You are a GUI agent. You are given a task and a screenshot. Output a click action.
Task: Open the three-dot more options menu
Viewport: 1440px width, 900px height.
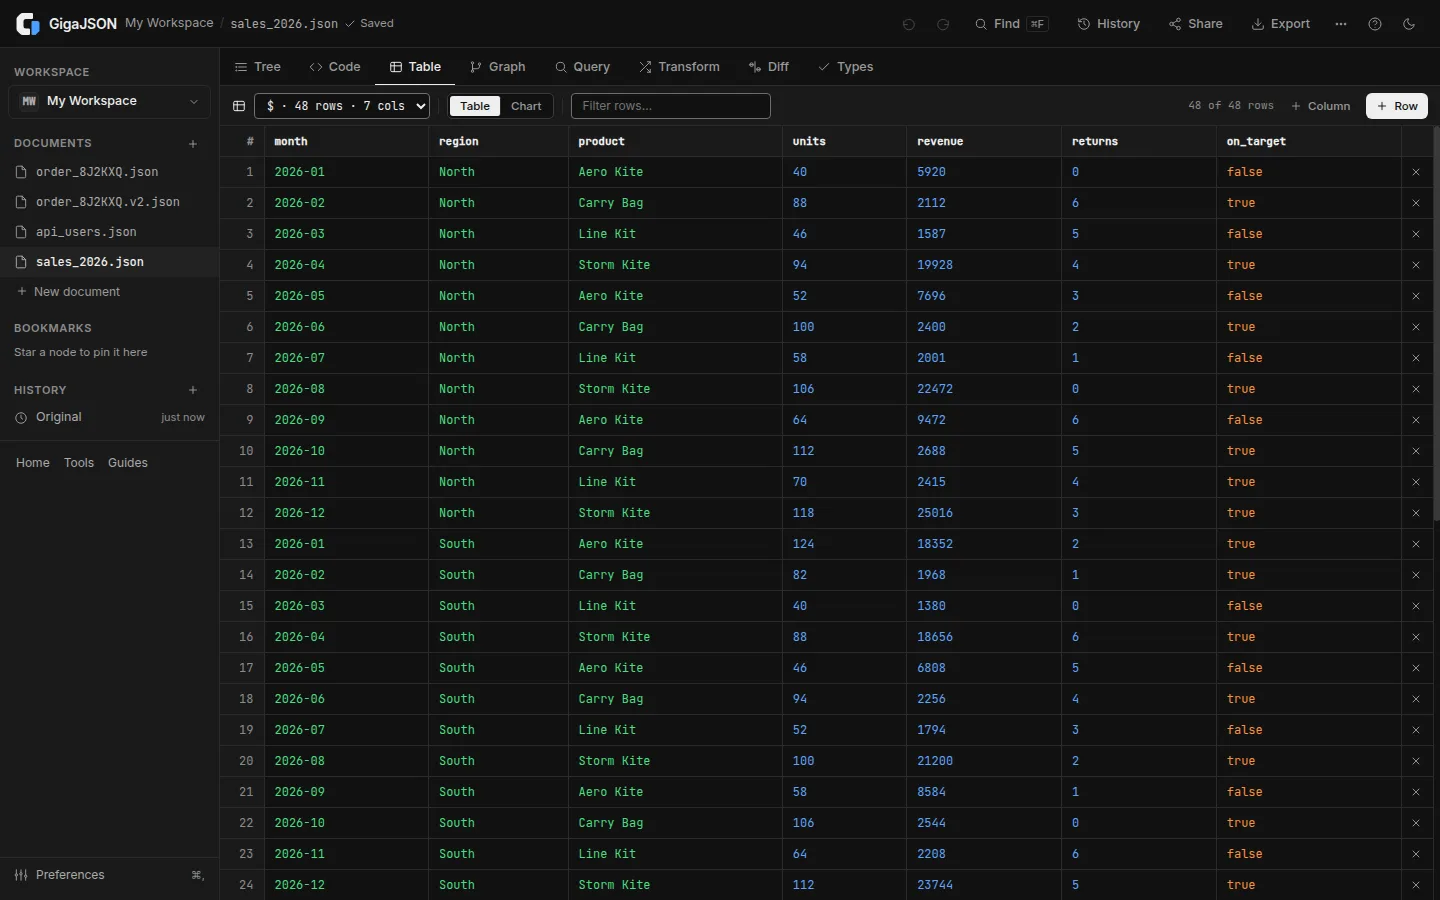[x=1341, y=24]
